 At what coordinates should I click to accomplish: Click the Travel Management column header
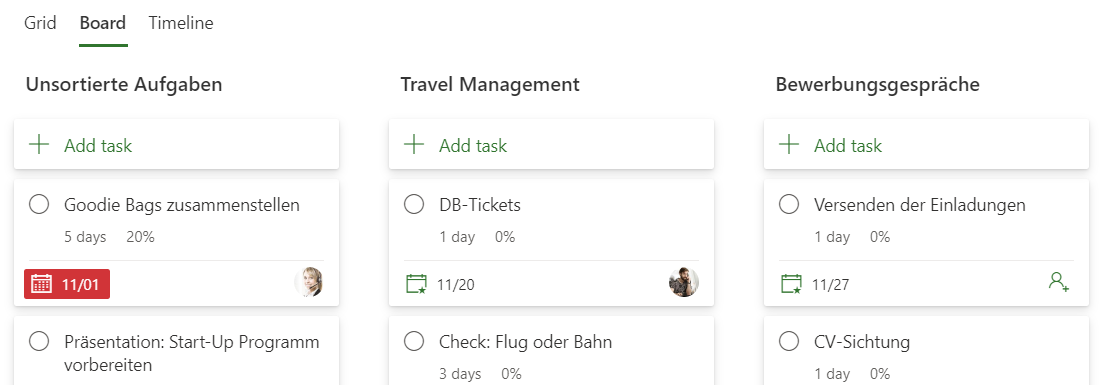click(490, 85)
